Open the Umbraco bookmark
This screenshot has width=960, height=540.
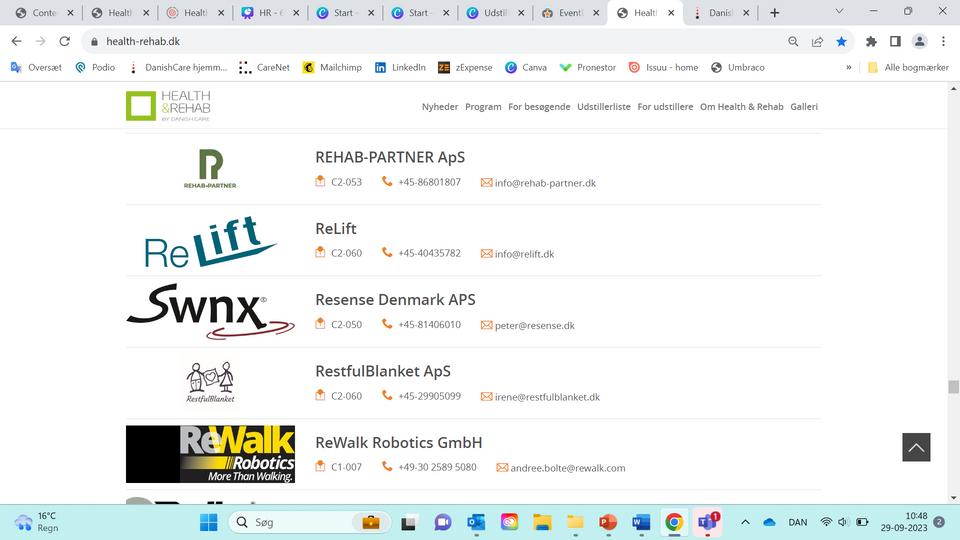738,67
